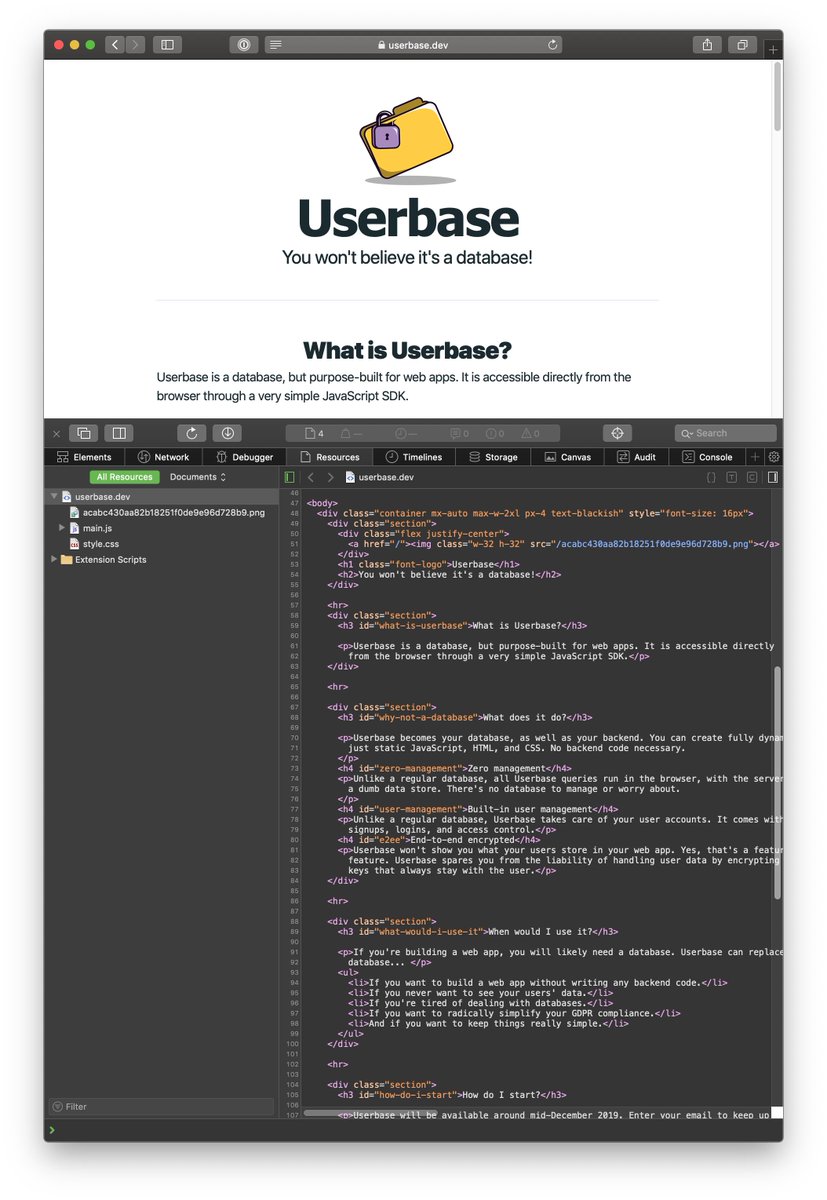The width and height of the screenshot is (827, 1200).
Task: Click the resource count dashboard indicator
Action: [x=315, y=434]
